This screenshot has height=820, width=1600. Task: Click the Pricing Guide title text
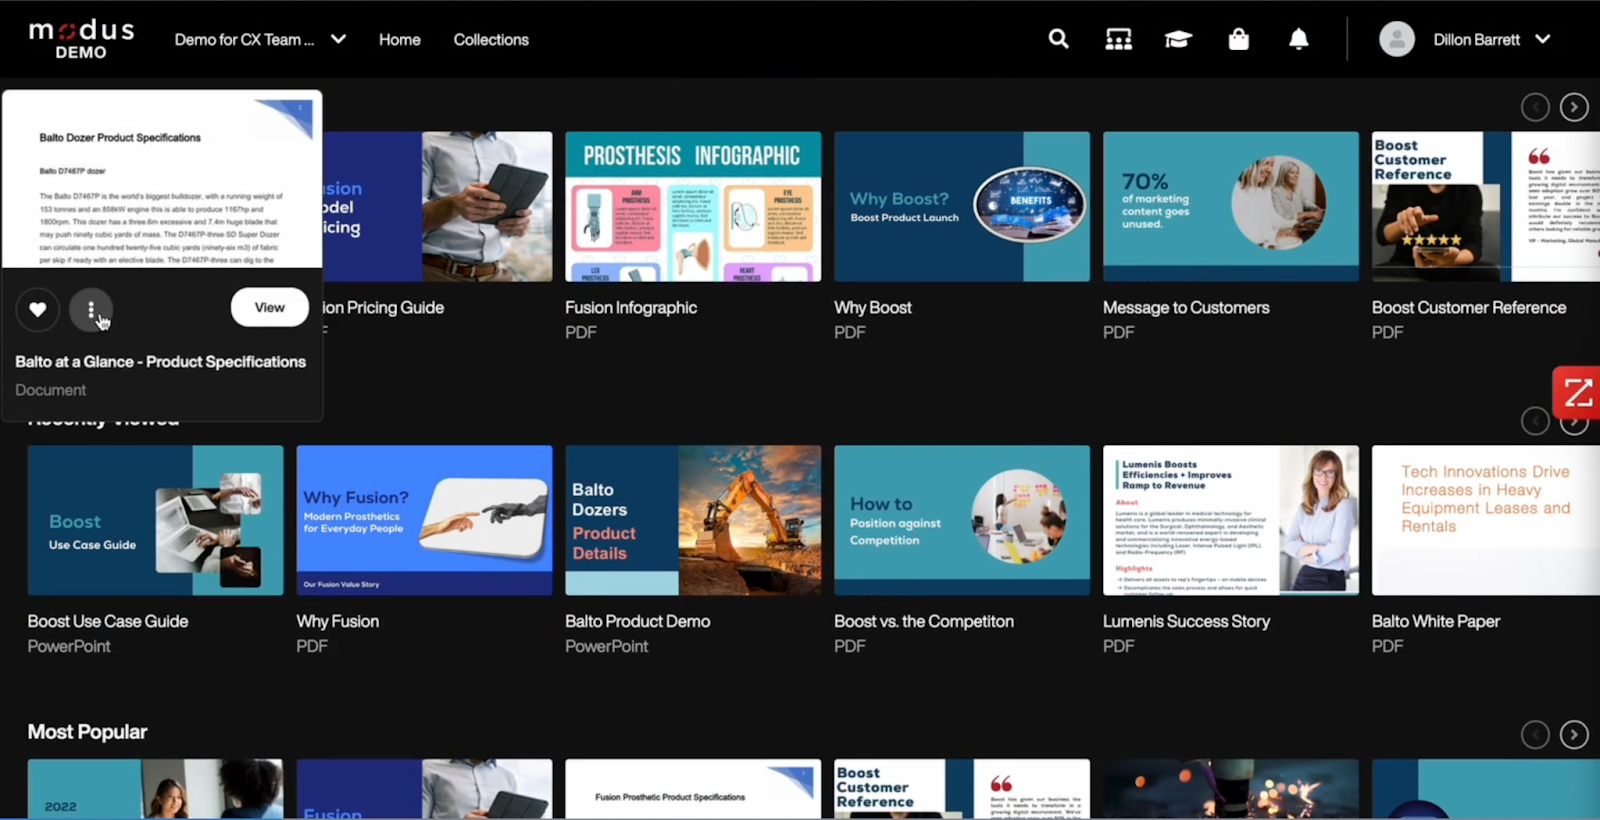(x=384, y=308)
